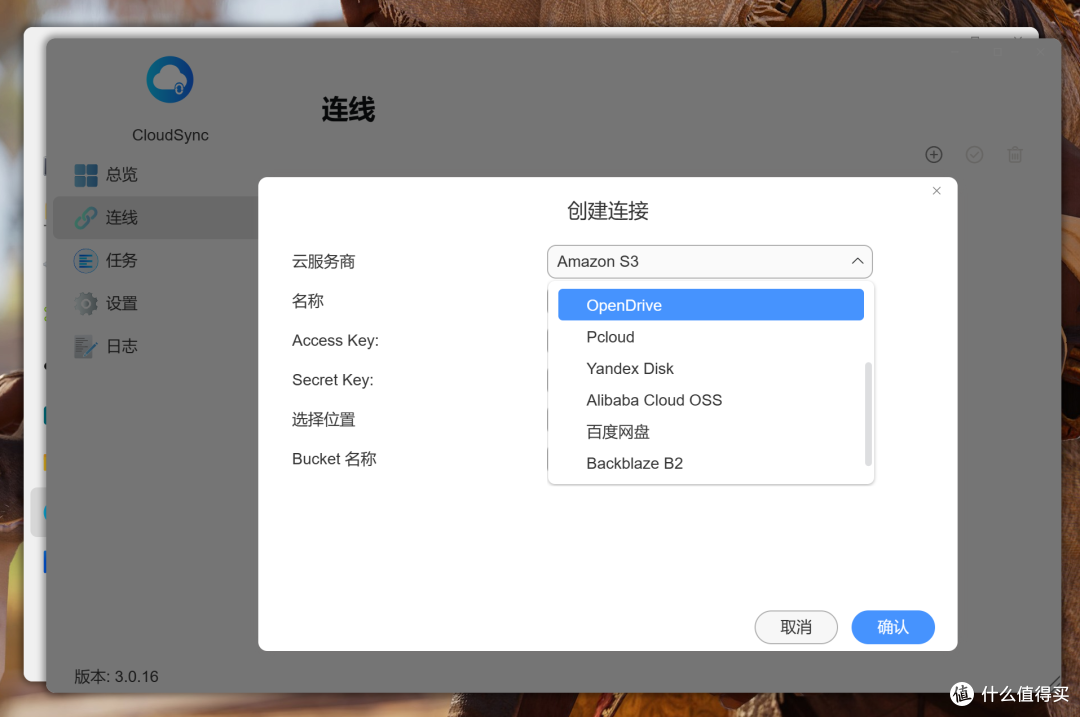The width and height of the screenshot is (1080, 717).
Task: Click the trash delete connection icon
Action: tap(1015, 155)
